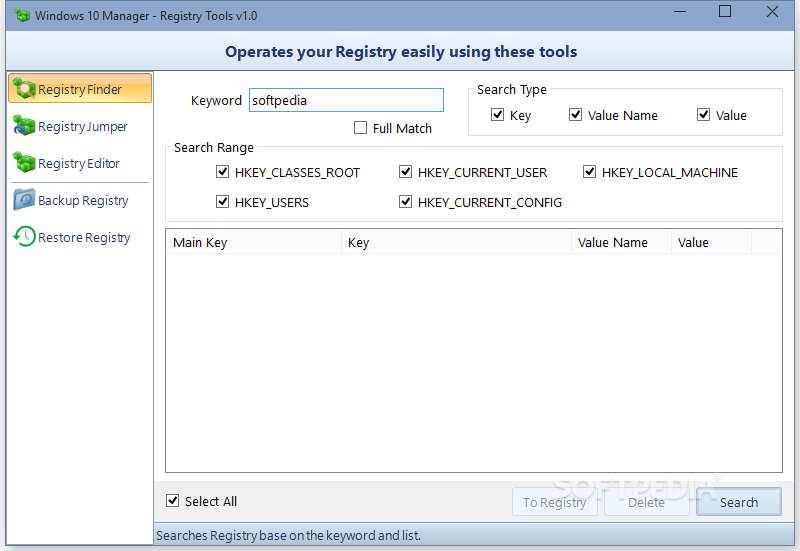Click the Registry Finder magnifier icon
This screenshot has height=551, width=800.
[24, 89]
